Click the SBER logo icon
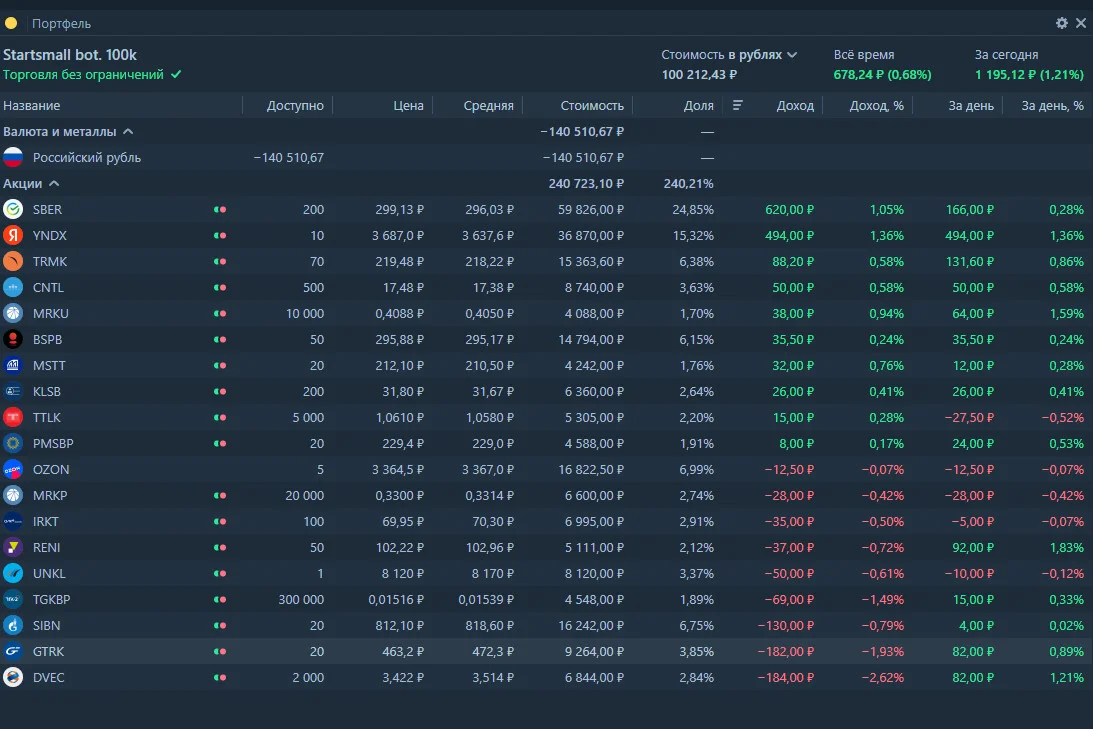 pos(13,209)
